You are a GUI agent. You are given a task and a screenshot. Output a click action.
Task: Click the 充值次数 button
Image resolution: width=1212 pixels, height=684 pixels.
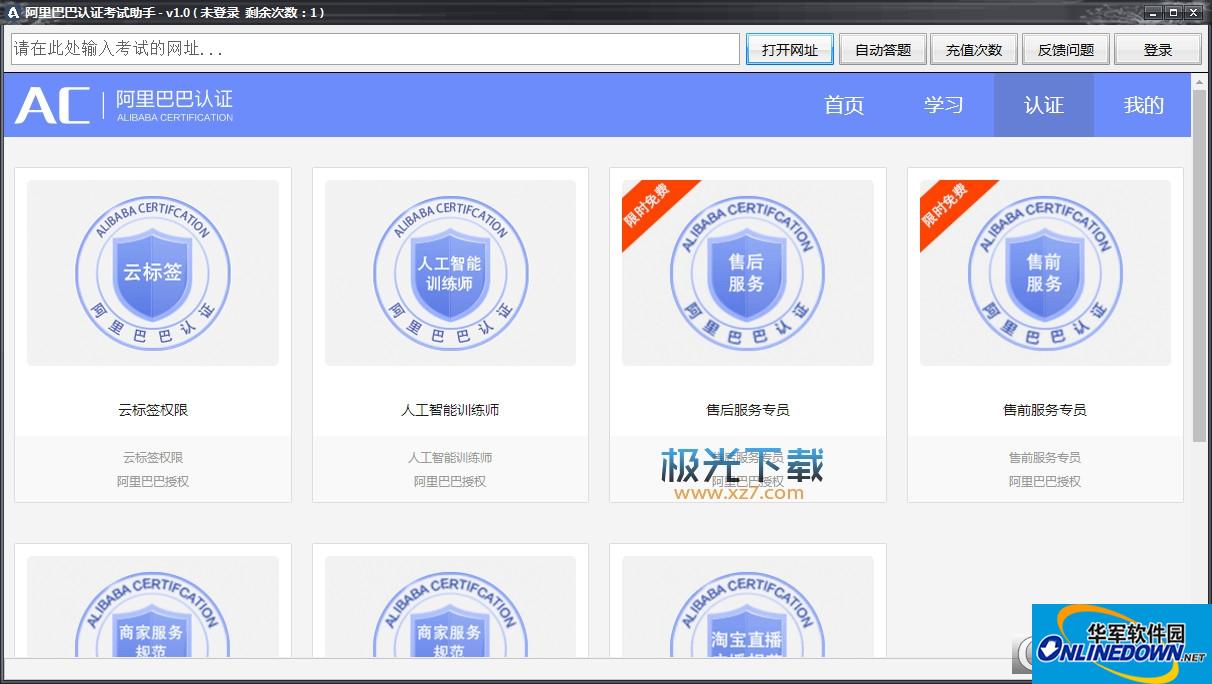coord(974,49)
